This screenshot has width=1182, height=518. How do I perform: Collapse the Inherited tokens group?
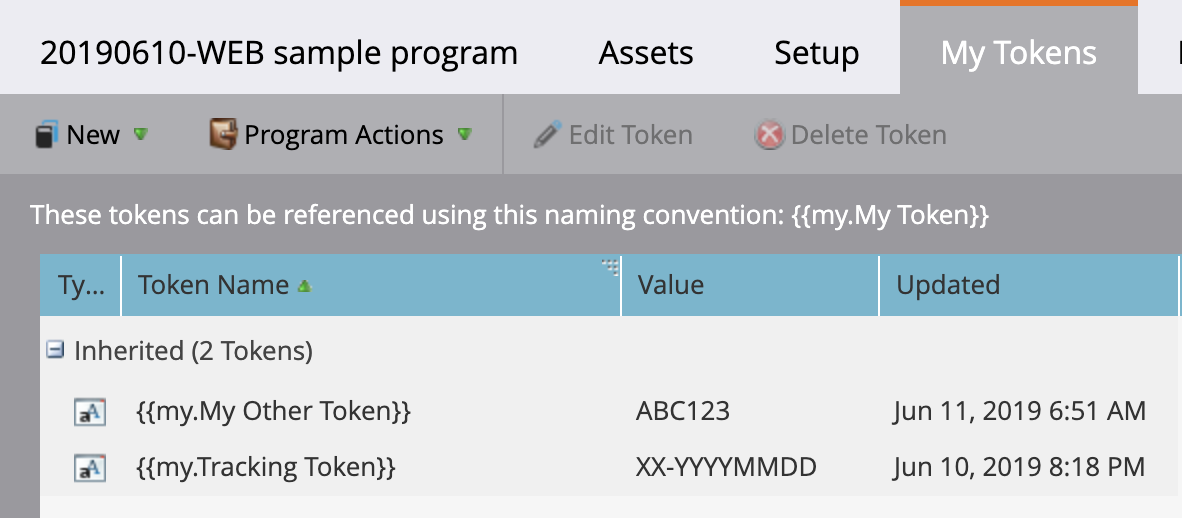point(56,350)
